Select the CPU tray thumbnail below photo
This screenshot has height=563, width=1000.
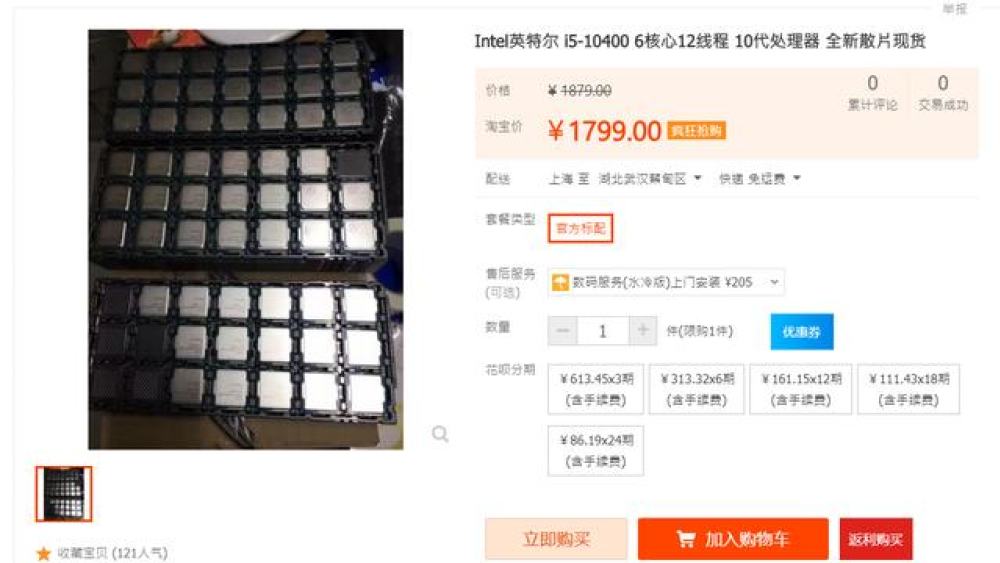point(64,494)
